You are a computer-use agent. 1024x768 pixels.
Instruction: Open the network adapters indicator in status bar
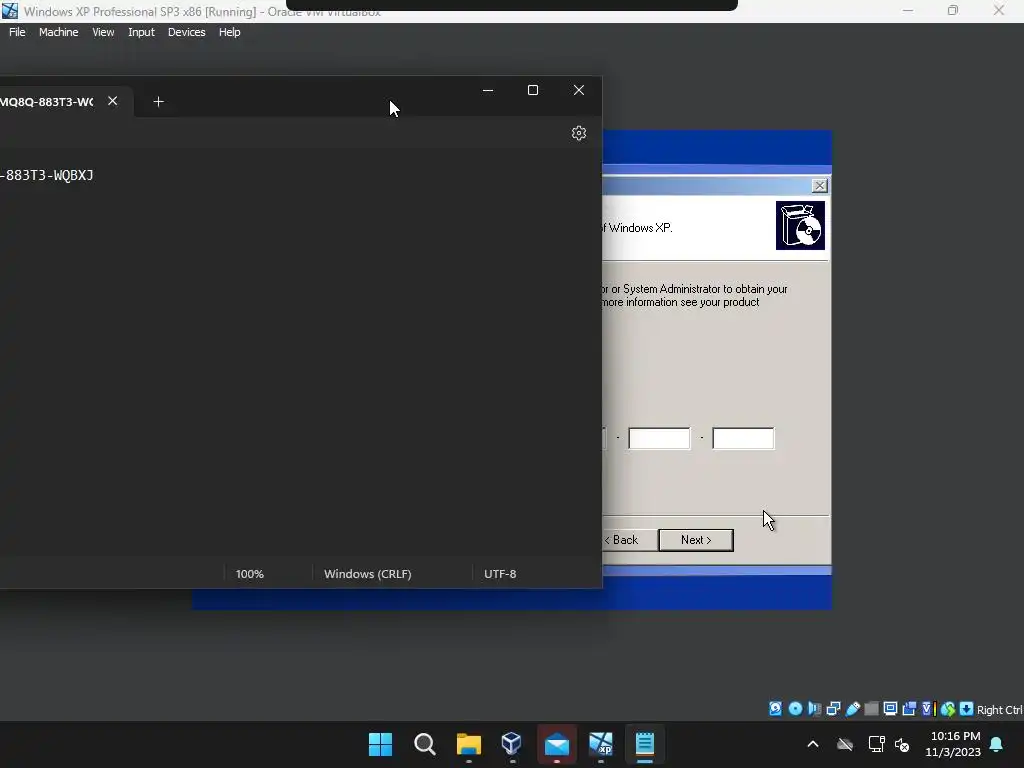point(833,709)
